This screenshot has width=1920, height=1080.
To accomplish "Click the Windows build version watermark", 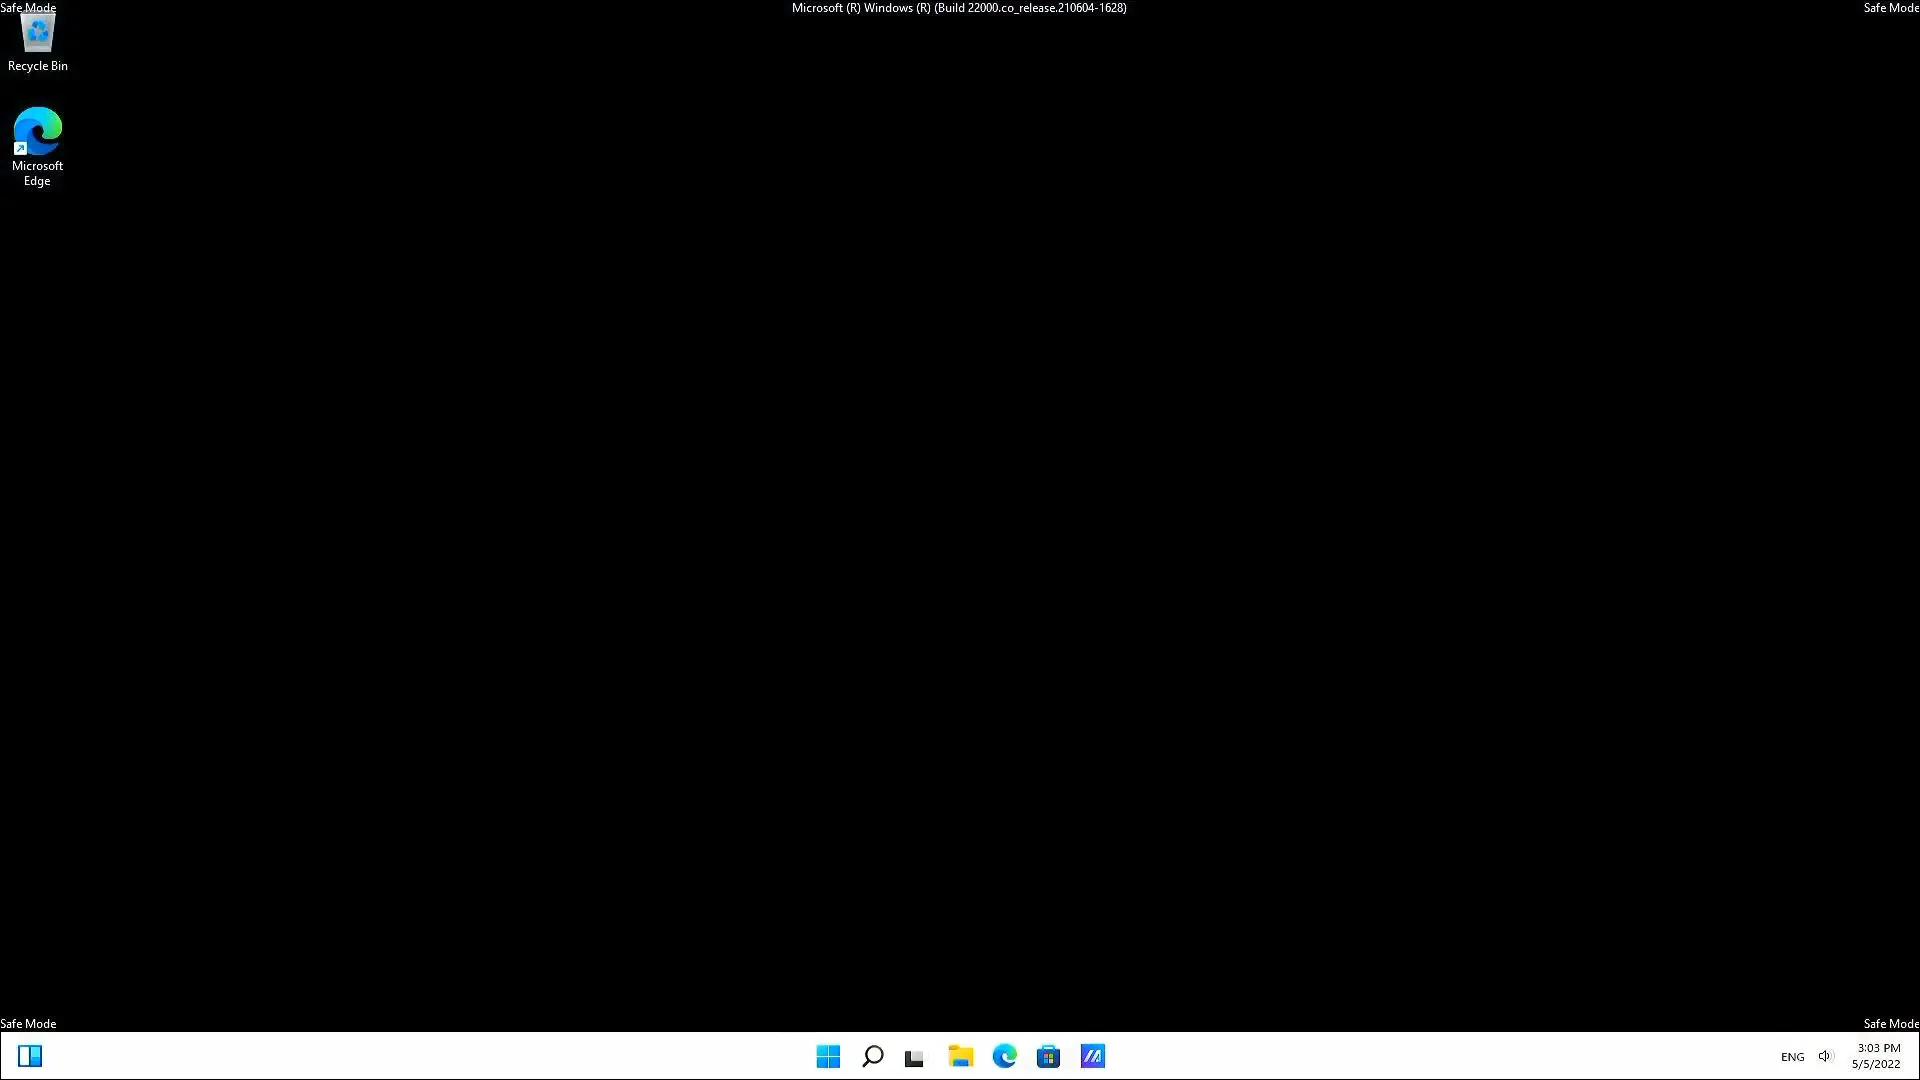I will tap(958, 7).
